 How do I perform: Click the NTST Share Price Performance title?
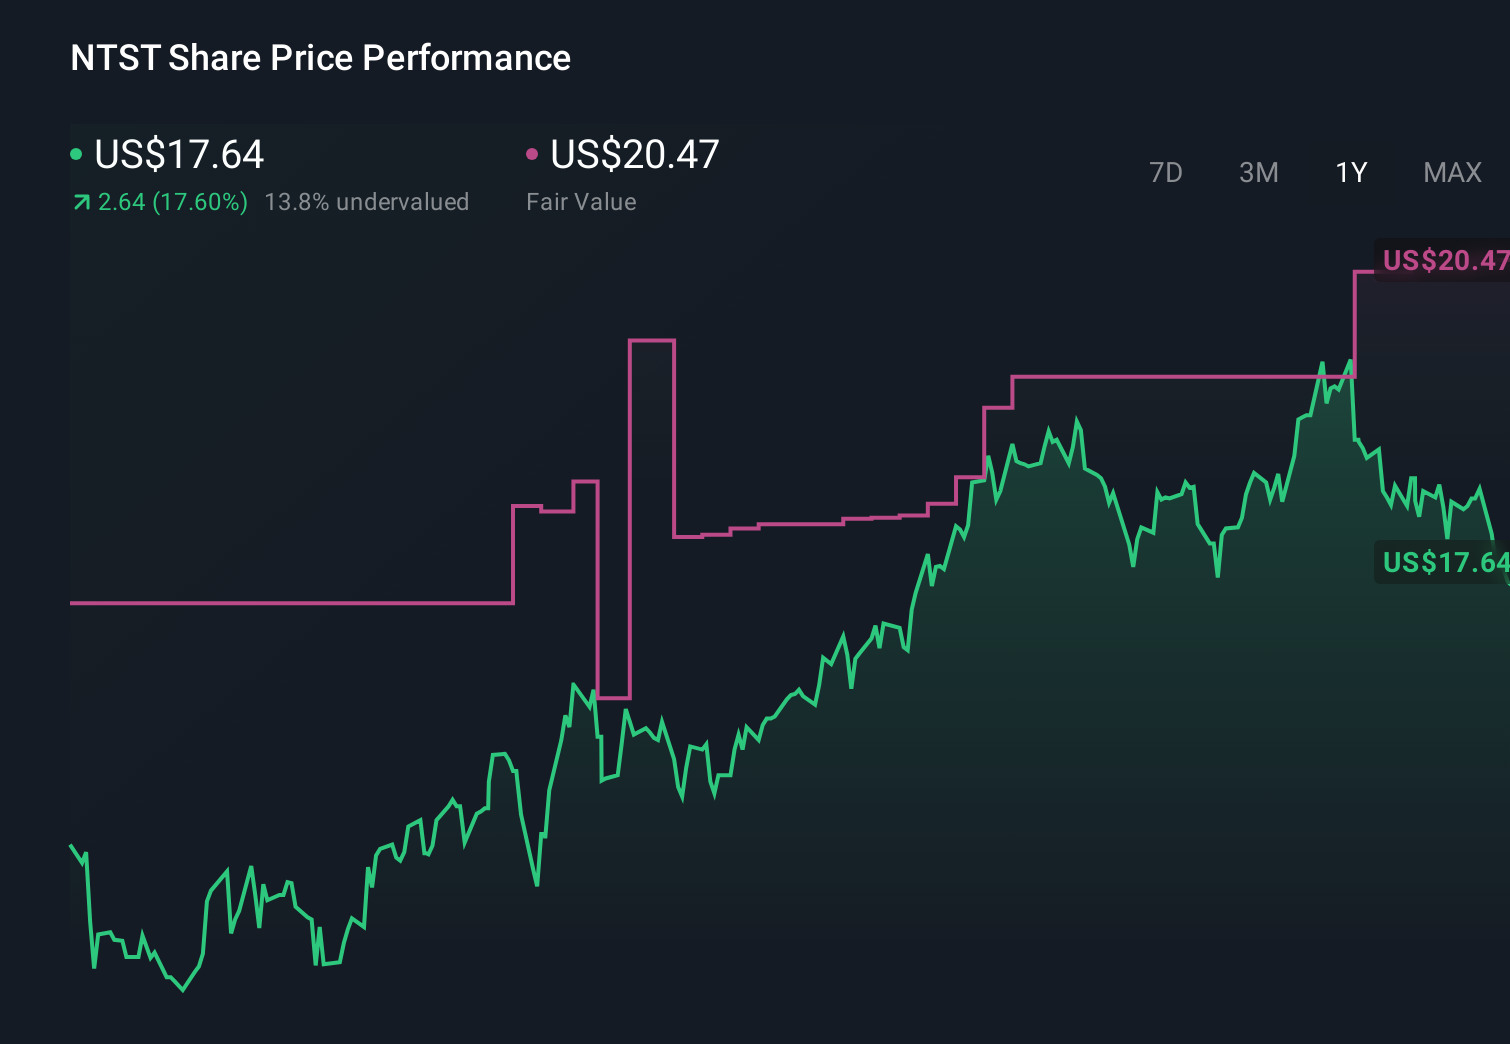(x=319, y=58)
